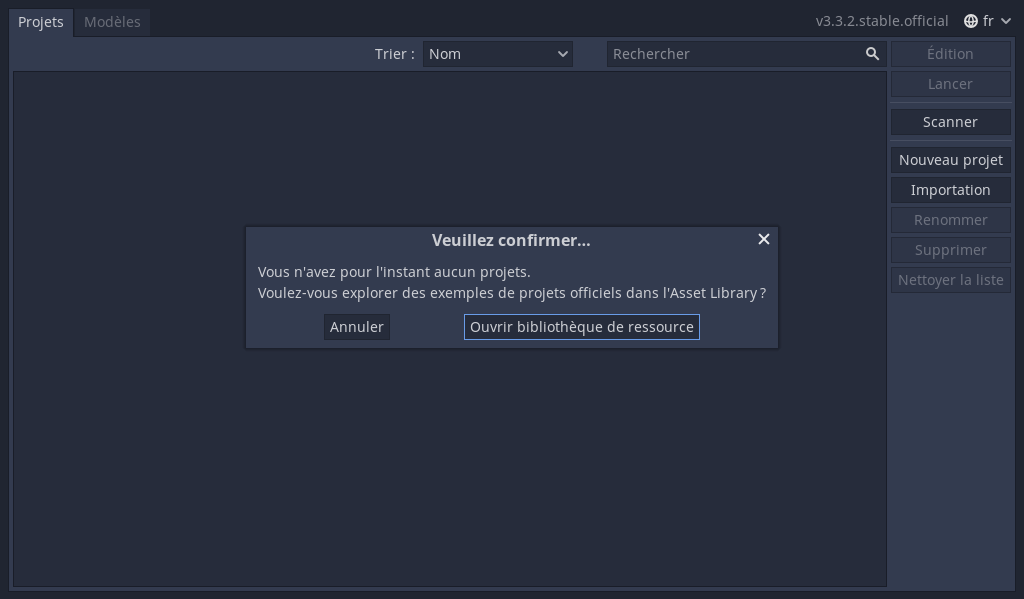This screenshot has height=599, width=1024.
Task: Click the Scanner button
Action: click(x=950, y=121)
